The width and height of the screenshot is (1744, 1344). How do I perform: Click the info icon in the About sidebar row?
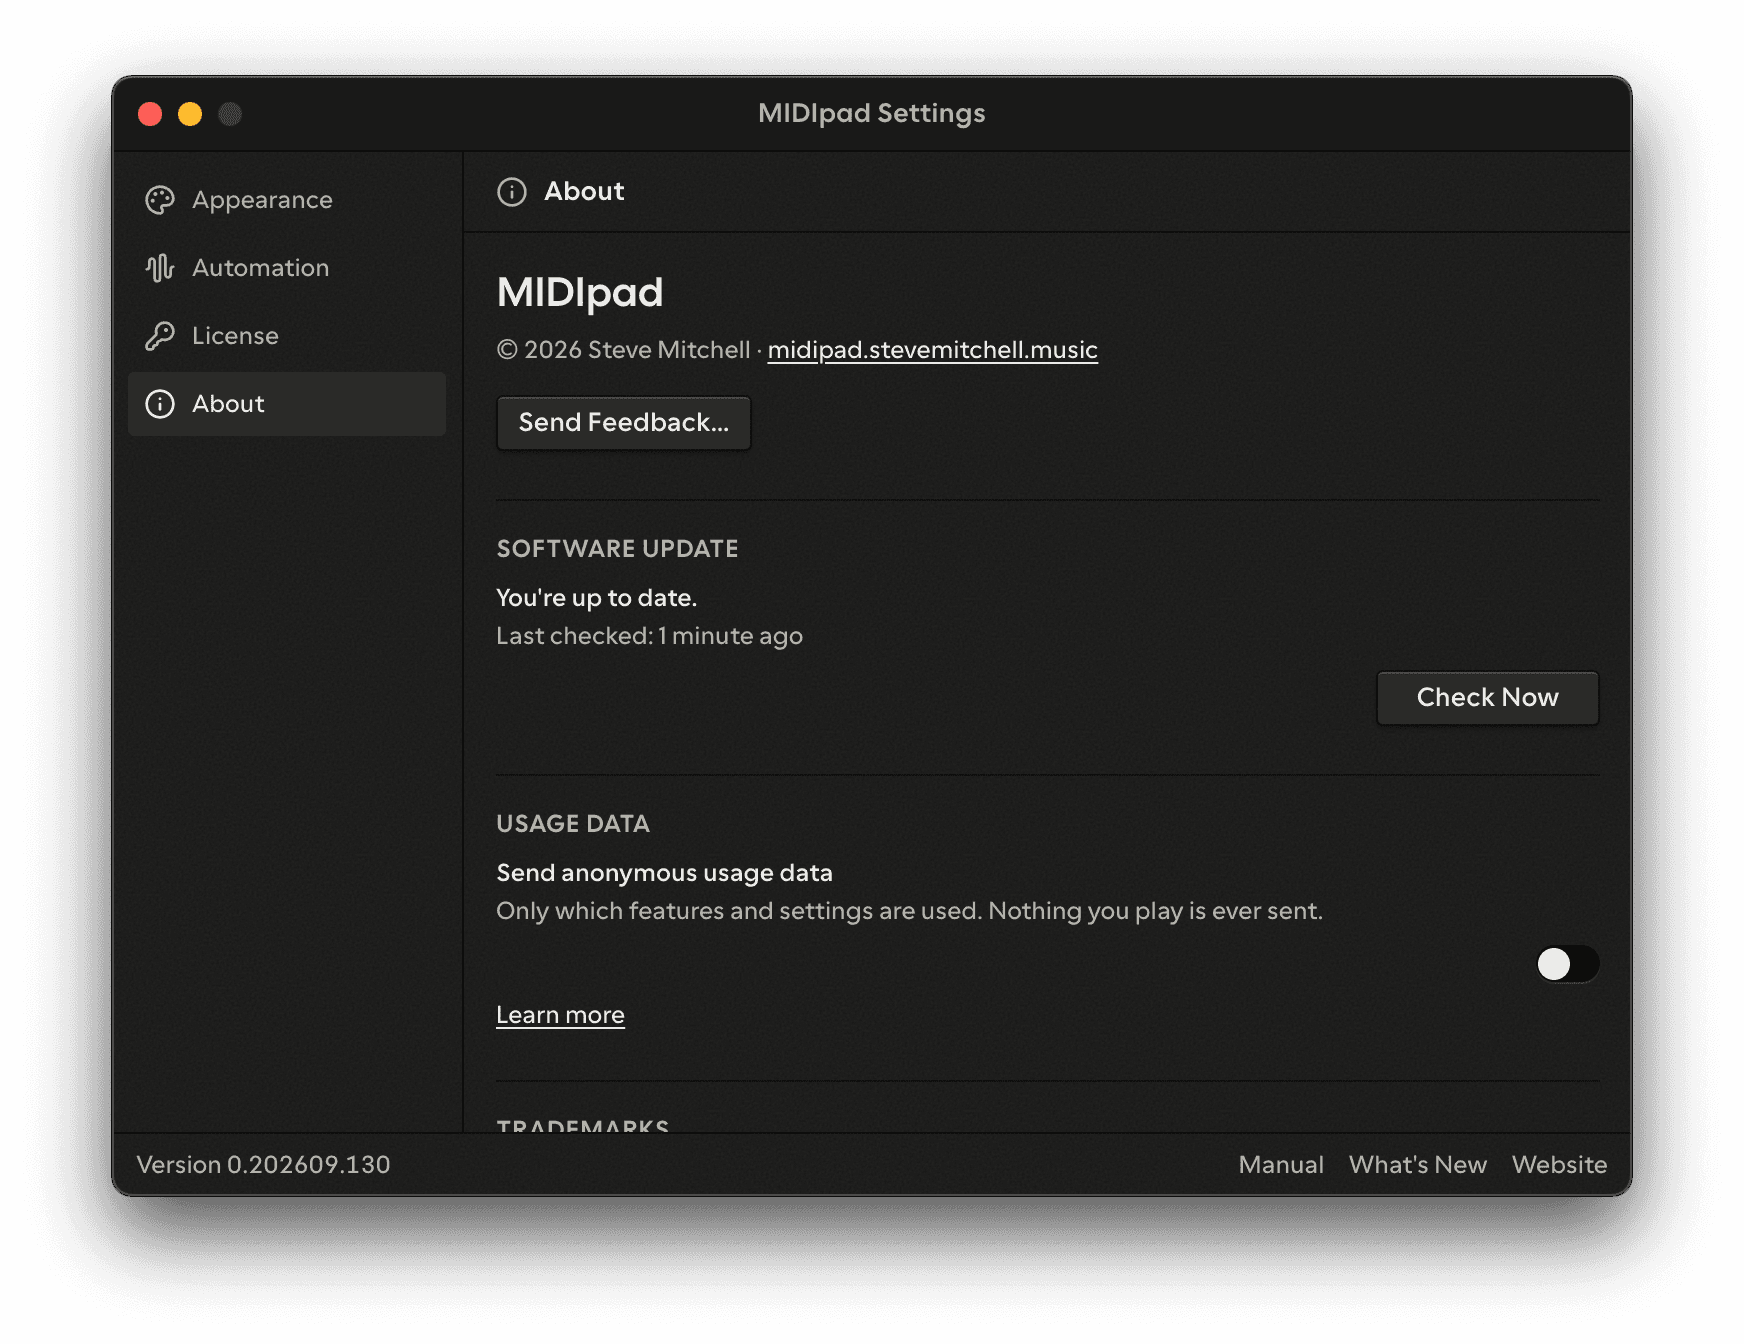click(160, 404)
